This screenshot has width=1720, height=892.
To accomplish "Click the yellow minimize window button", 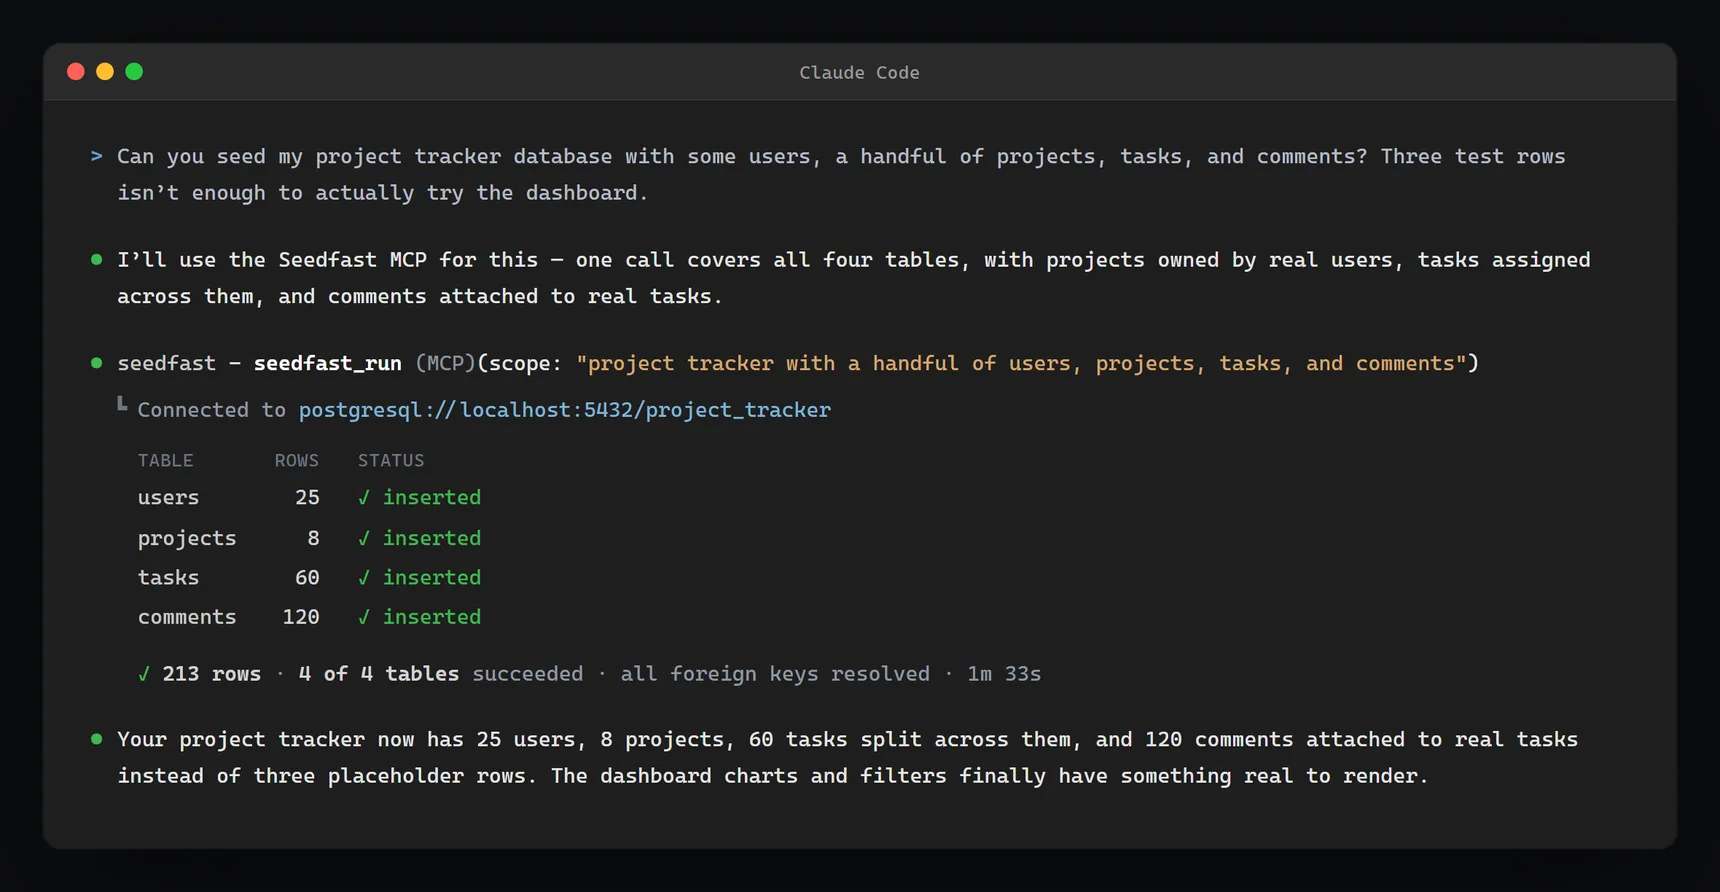I will click(105, 72).
